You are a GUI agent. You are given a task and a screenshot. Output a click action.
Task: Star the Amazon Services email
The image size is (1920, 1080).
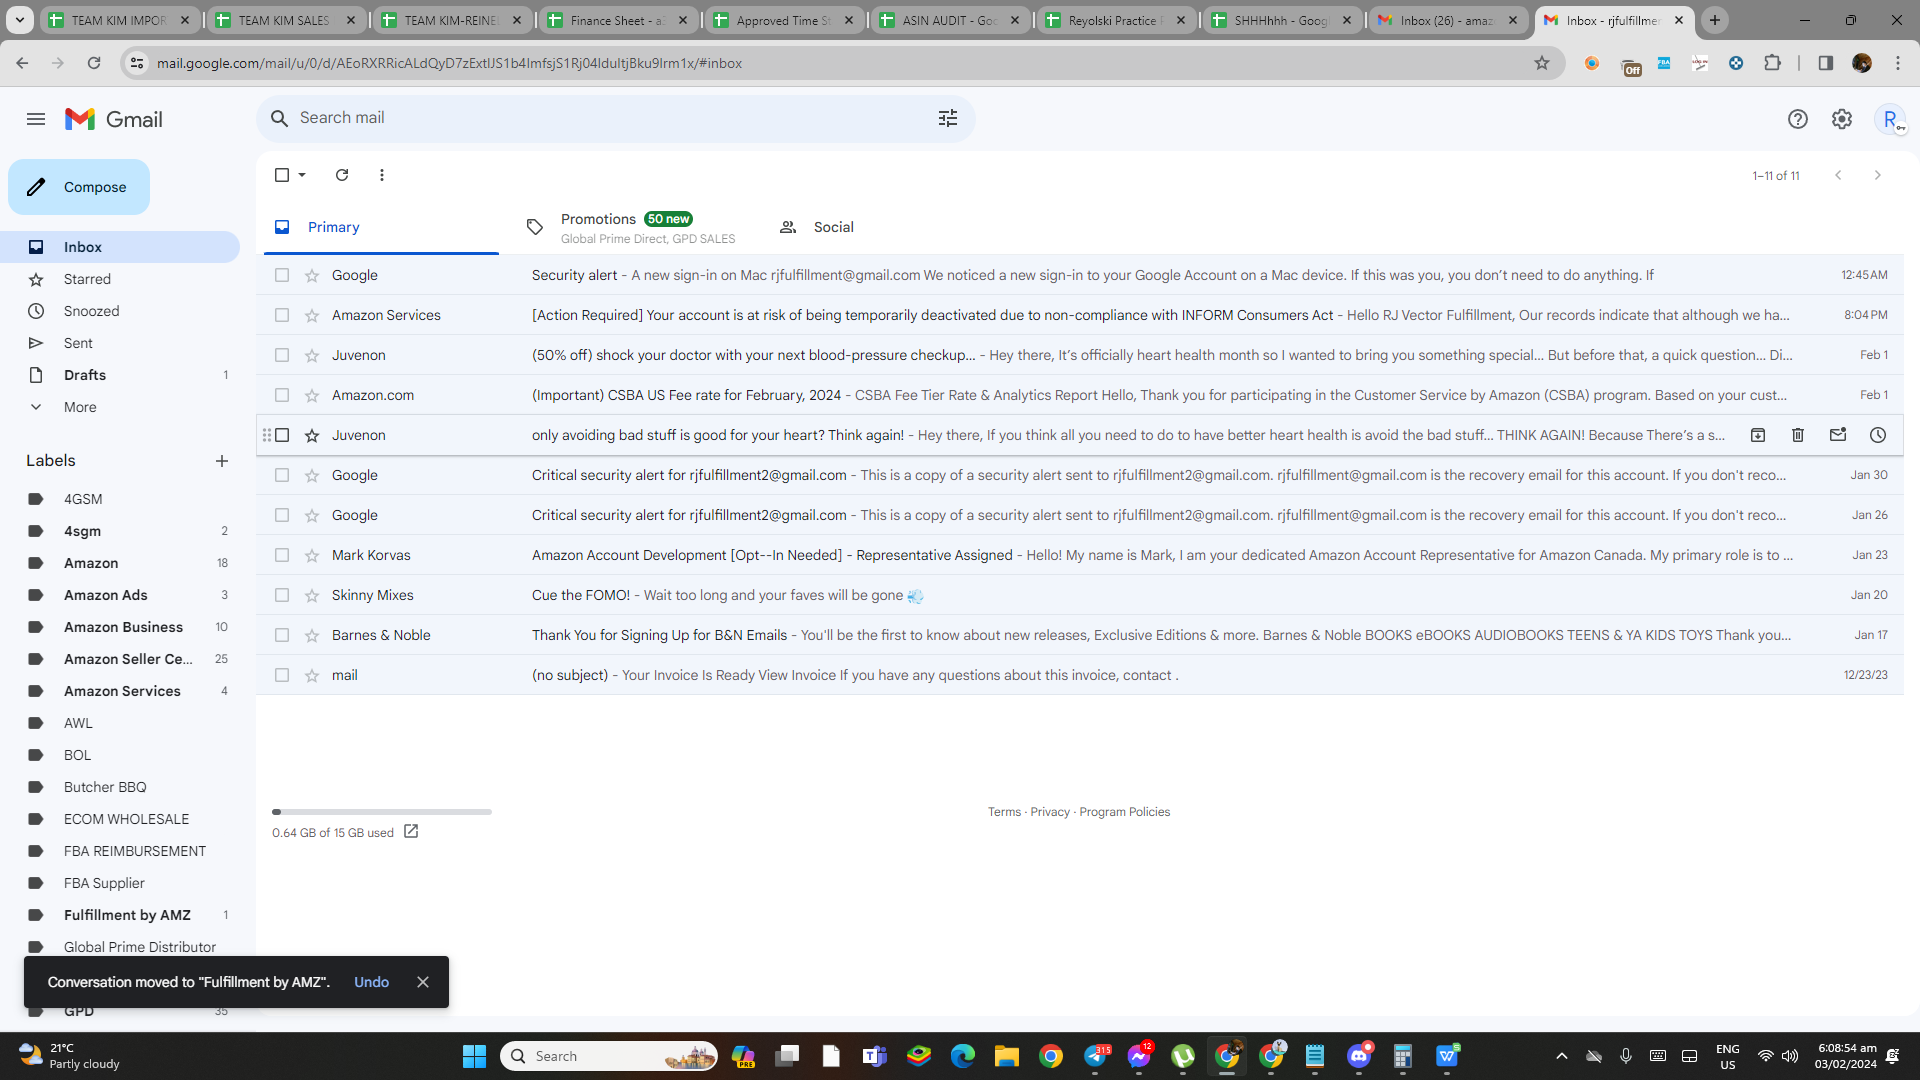pyautogui.click(x=312, y=315)
